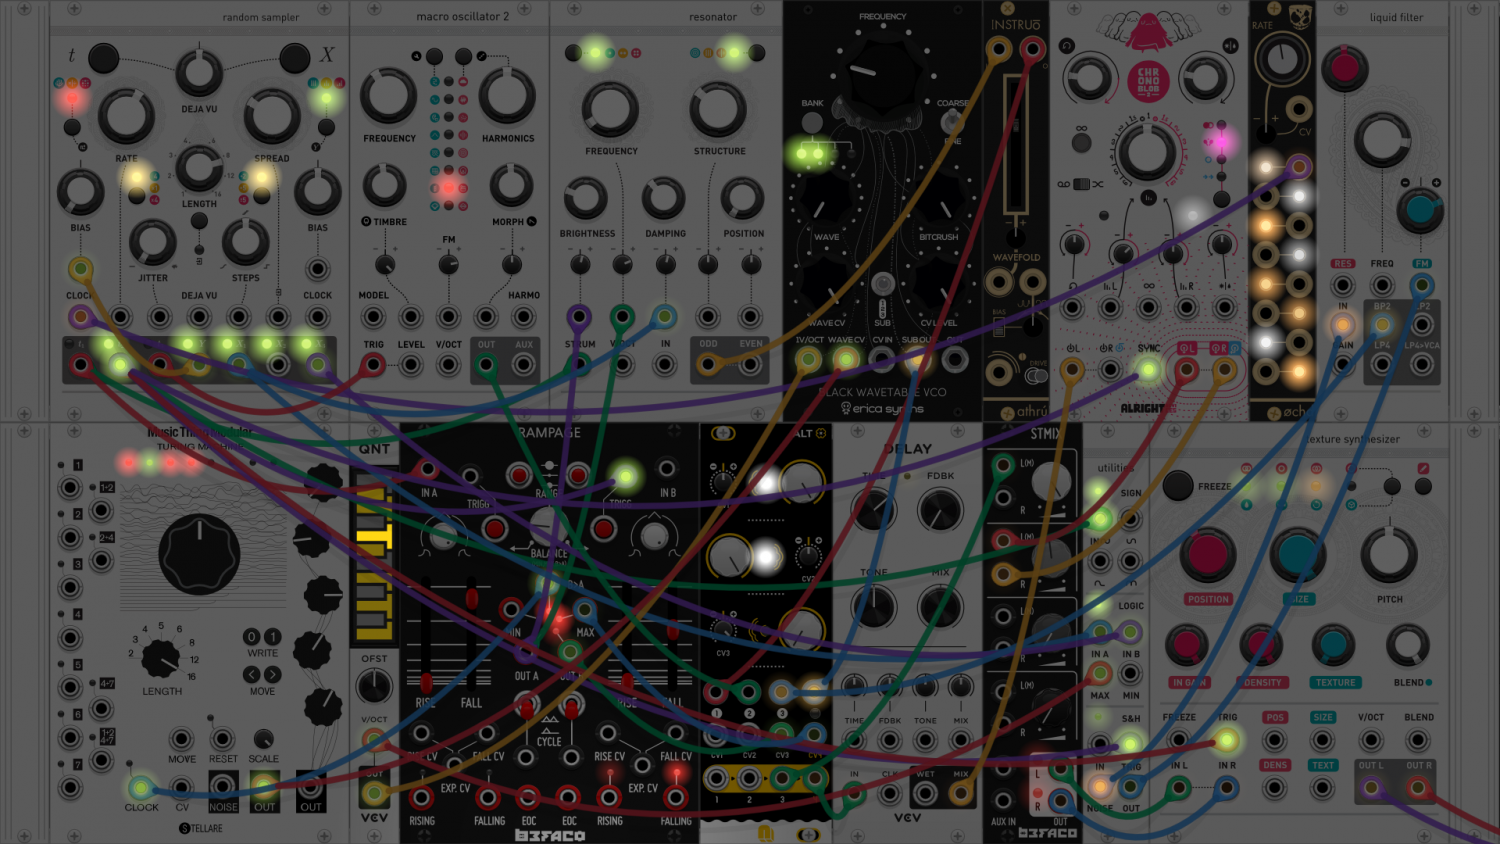Click the MOVE left arrow on Turing Machine
The width and height of the screenshot is (1500, 844).
252,675
